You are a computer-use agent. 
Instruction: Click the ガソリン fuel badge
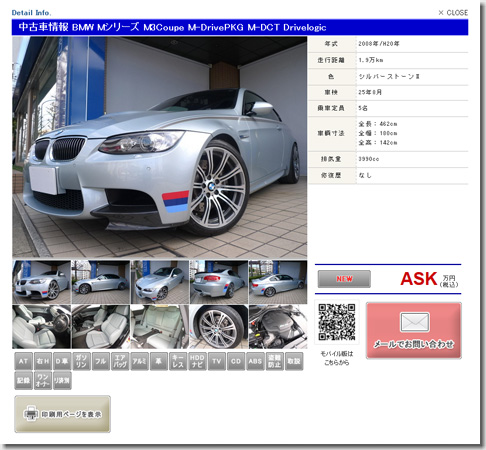[81, 361]
